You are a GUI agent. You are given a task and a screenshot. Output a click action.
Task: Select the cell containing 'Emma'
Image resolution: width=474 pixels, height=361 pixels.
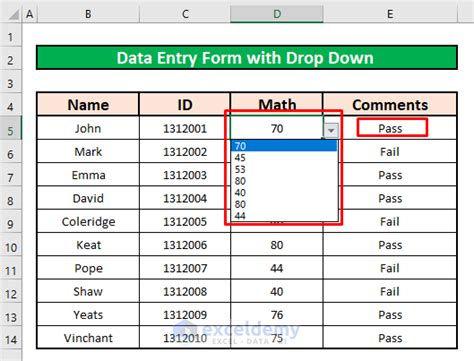pyautogui.click(x=88, y=175)
